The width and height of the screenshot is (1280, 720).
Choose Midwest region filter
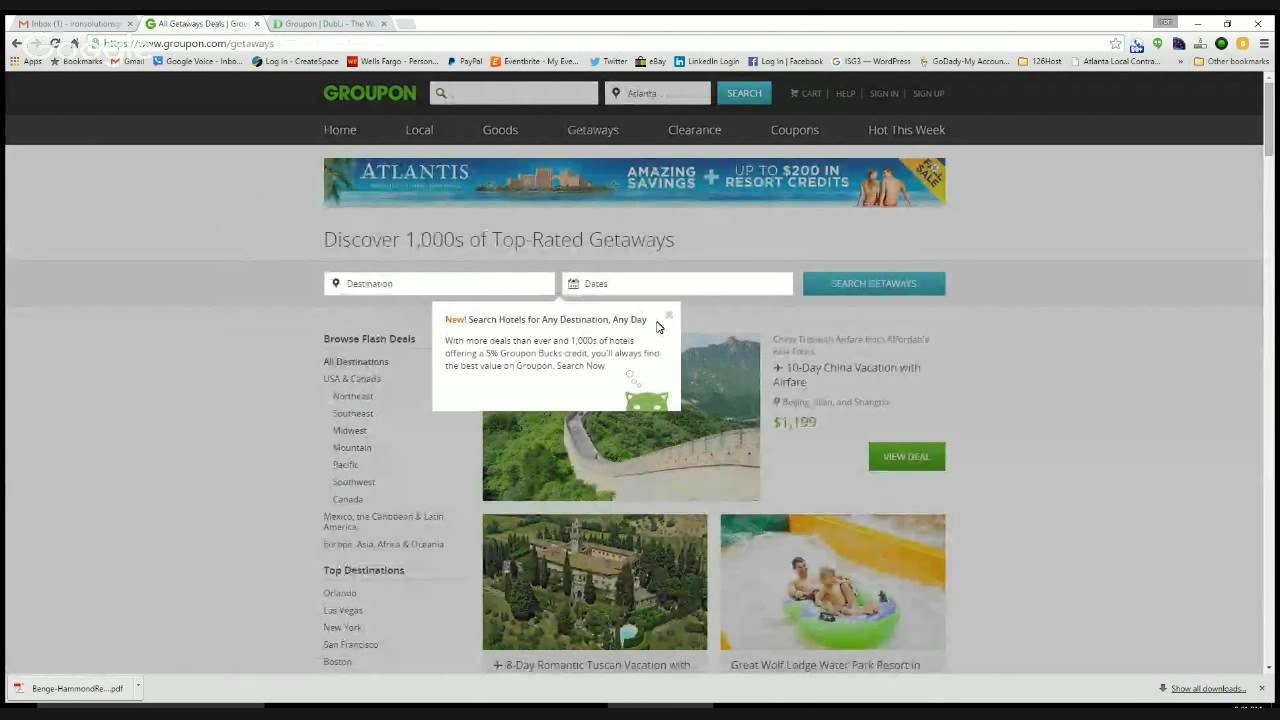[x=350, y=431]
